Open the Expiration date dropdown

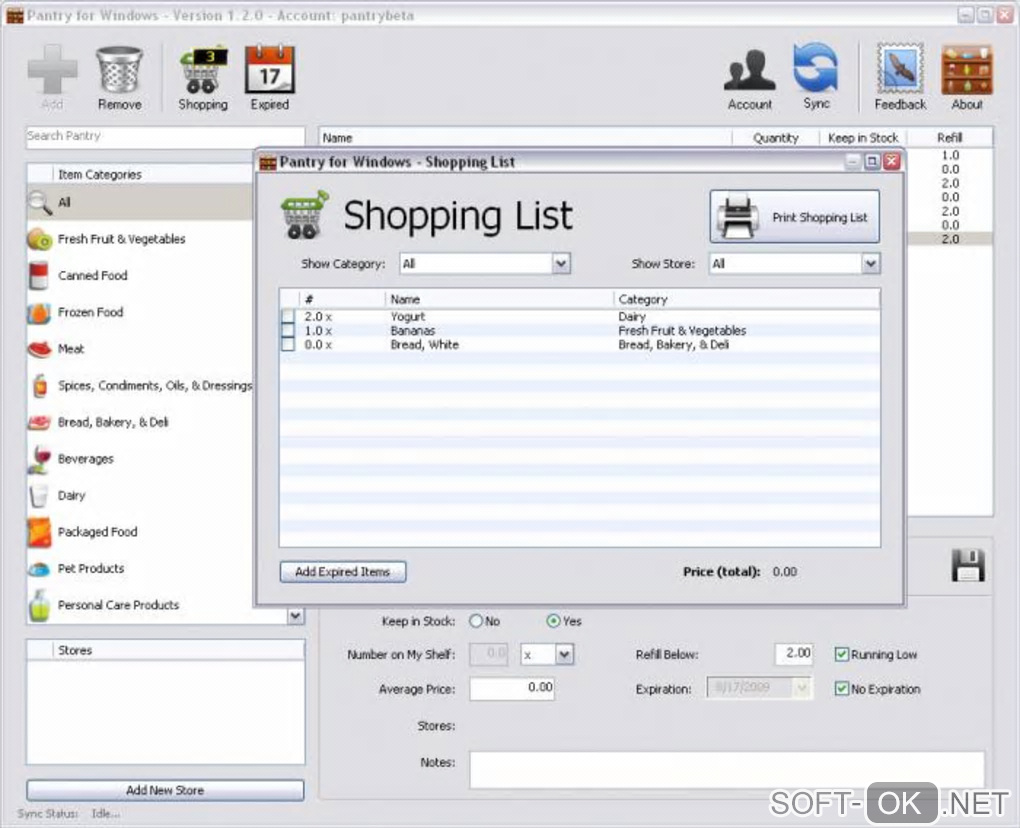pos(802,688)
